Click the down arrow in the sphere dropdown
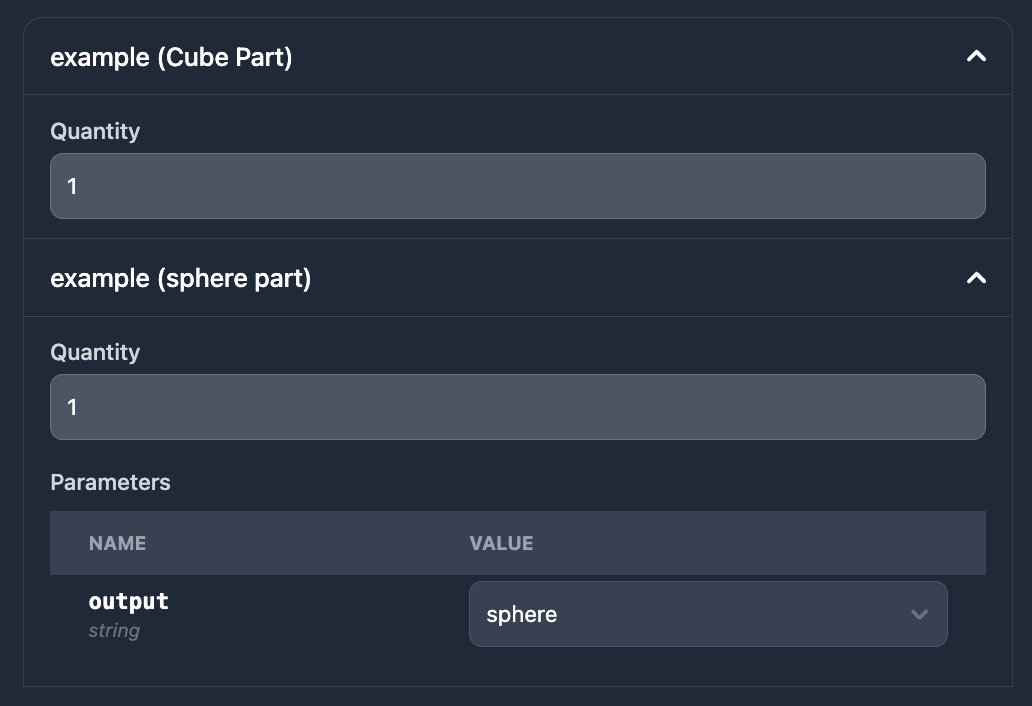This screenshot has width=1032, height=706. coord(919,614)
